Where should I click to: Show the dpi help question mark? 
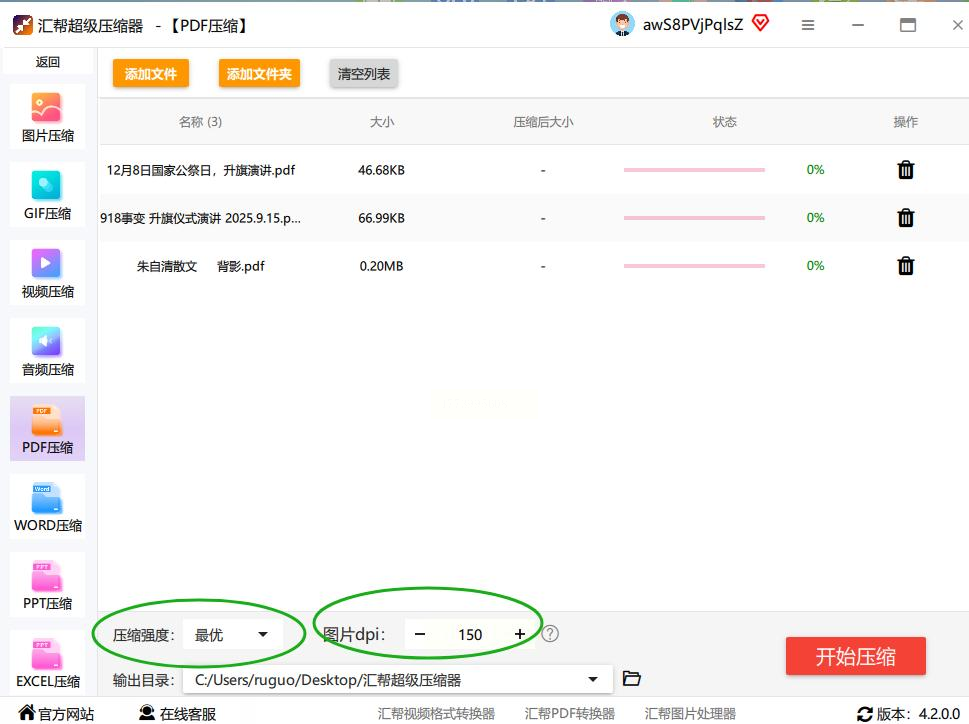[550, 634]
